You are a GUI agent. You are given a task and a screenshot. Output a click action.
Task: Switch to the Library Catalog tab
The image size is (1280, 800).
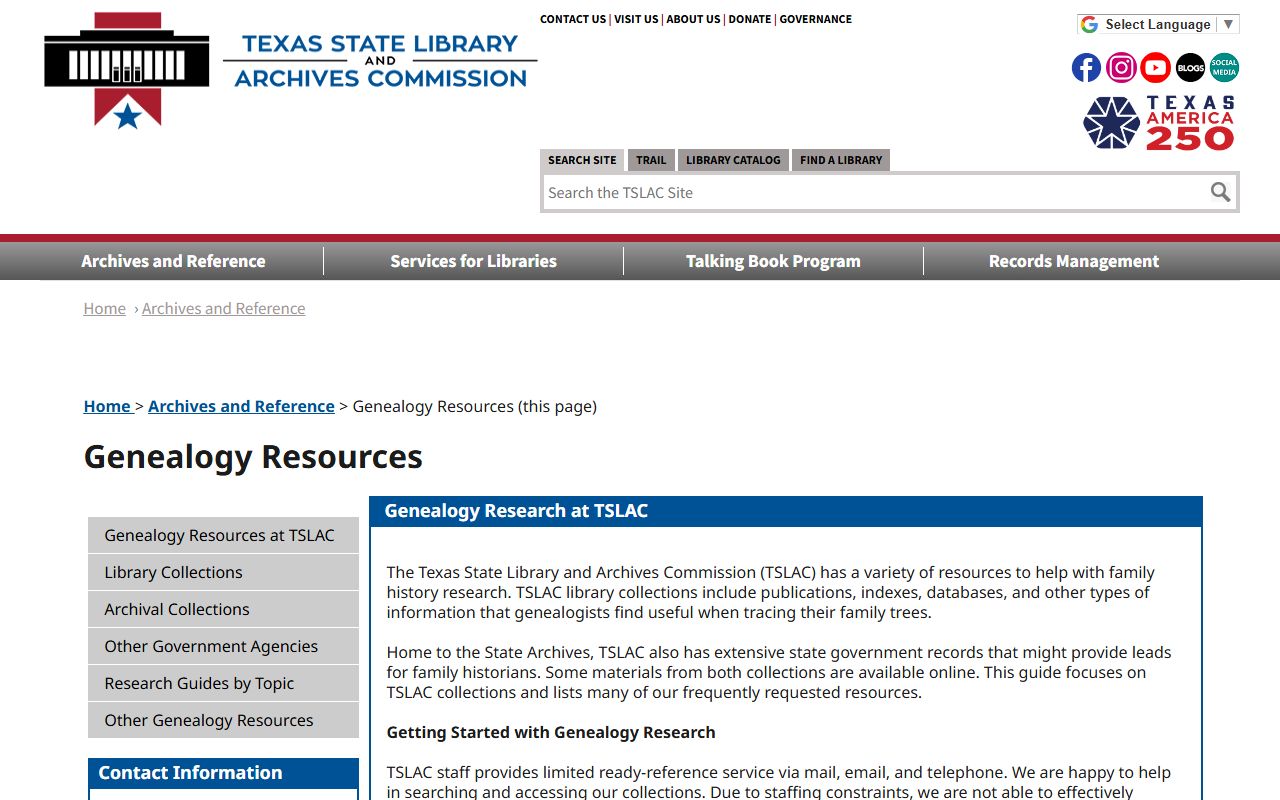point(733,160)
